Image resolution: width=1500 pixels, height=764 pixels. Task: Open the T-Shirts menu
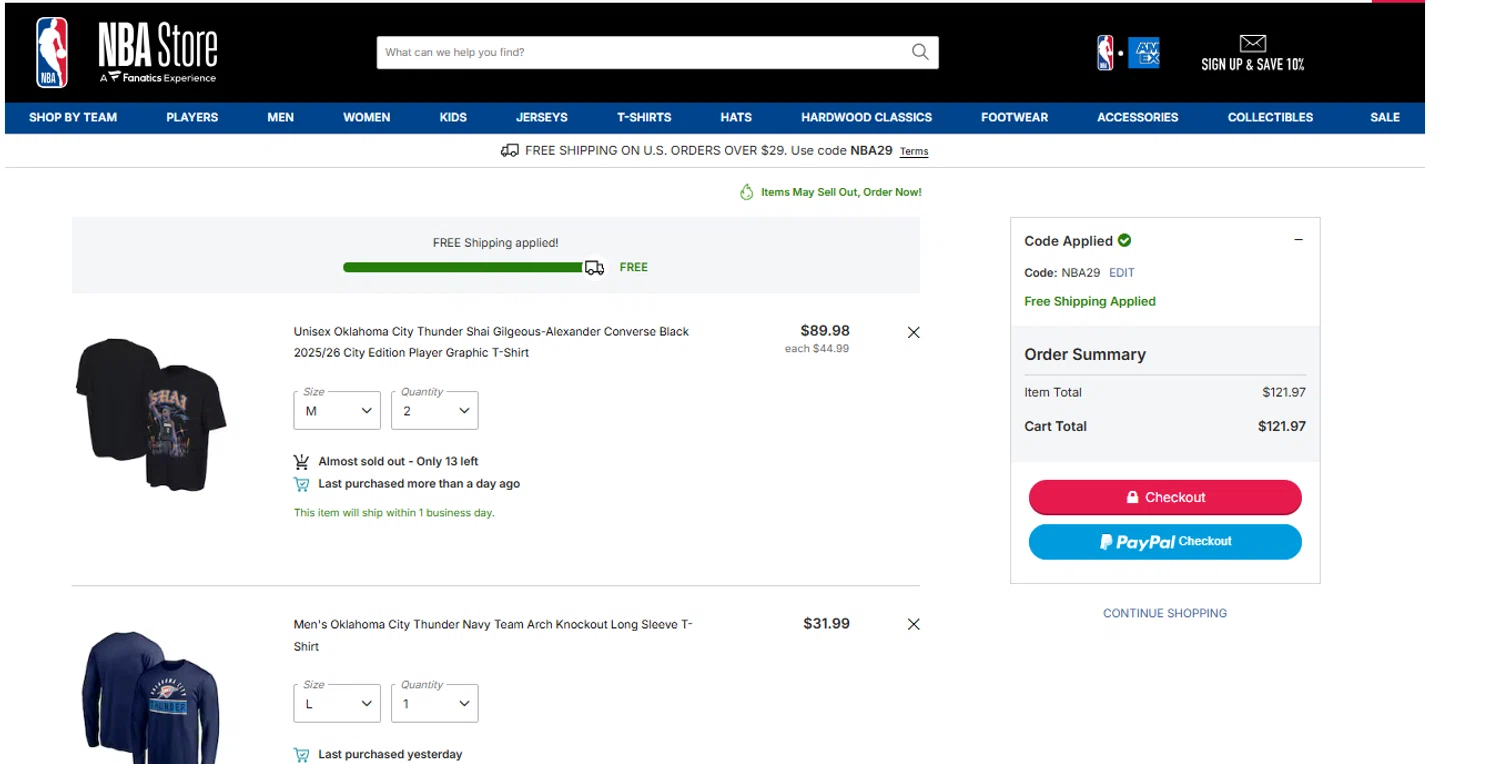pos(644,117)
